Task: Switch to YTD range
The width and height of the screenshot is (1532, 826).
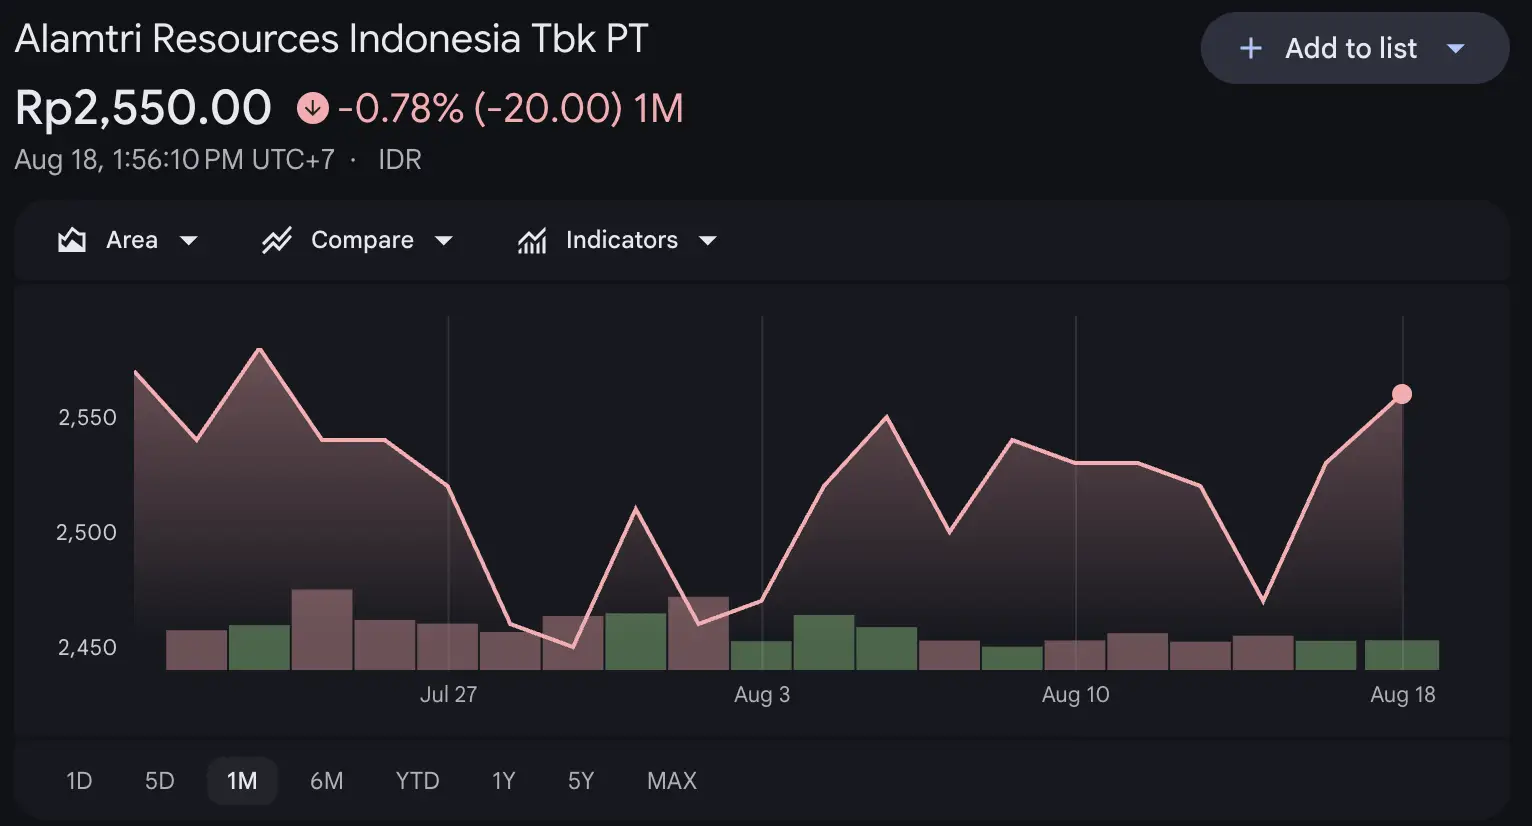Action: click(417, 781)
